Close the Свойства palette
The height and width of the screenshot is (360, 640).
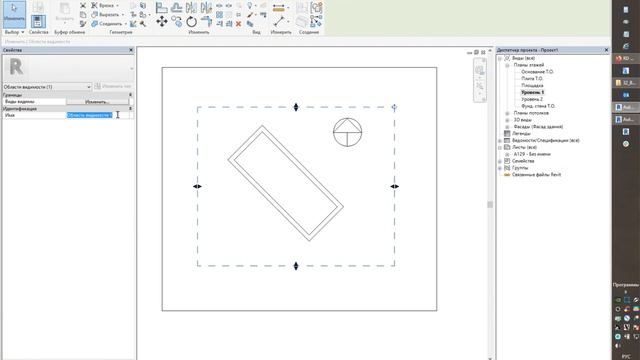coord(131,50)
